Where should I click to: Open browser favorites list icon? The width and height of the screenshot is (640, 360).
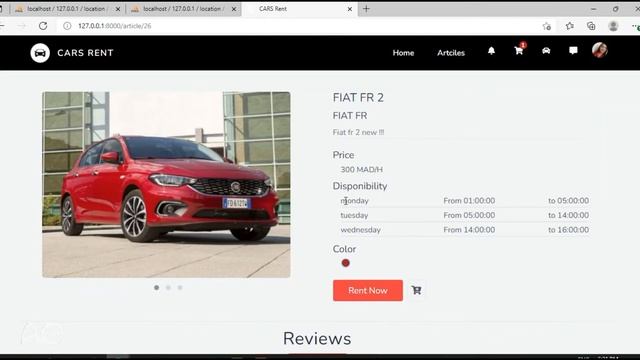click(x=569, y=26)
